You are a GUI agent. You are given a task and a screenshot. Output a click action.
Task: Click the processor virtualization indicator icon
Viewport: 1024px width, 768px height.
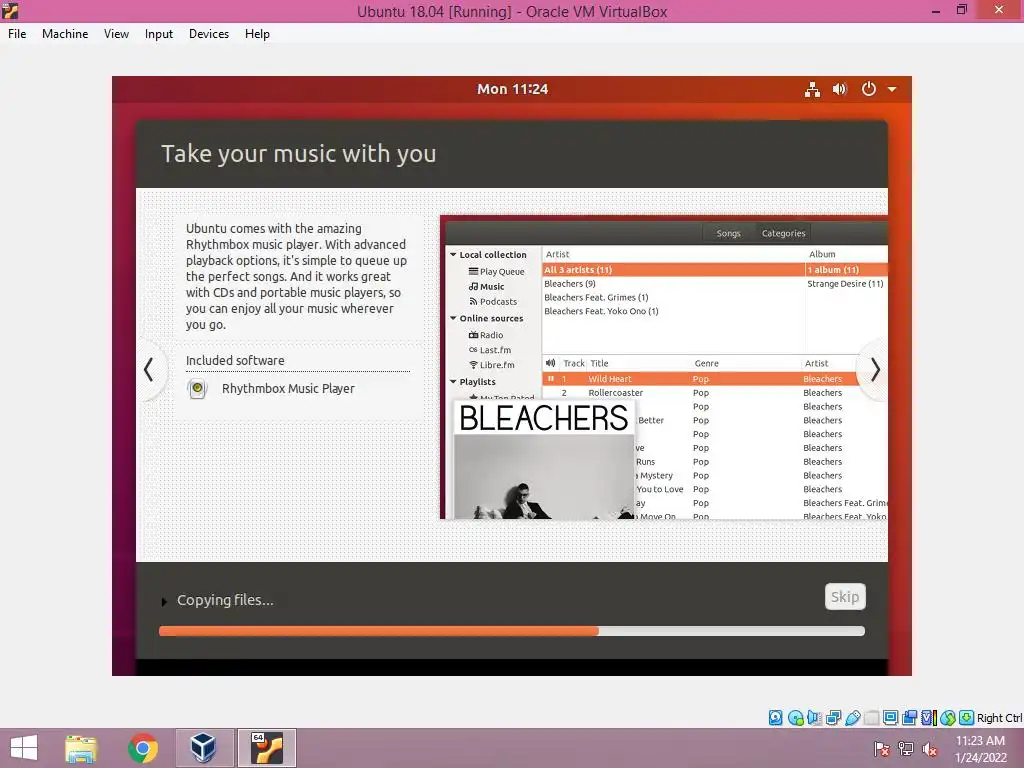click(929, 718)
